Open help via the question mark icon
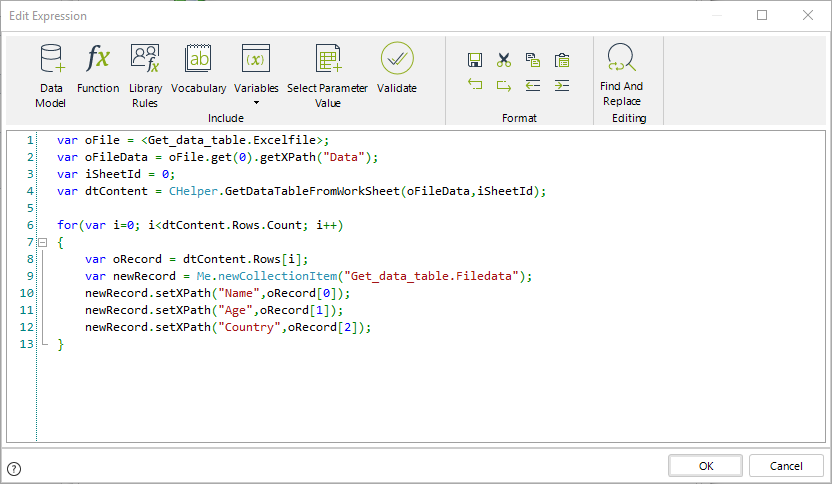The width and height of the screenshot is (832, 484). point(14,468)
